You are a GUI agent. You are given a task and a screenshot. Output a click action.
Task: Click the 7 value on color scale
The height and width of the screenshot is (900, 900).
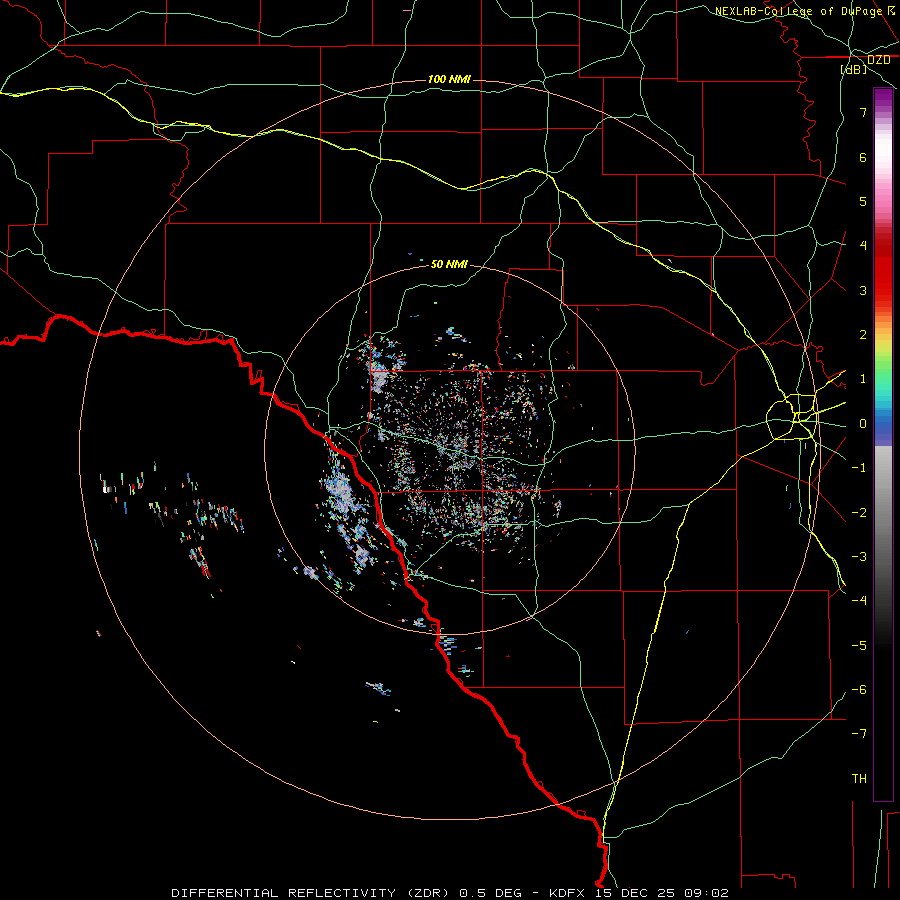click(863, 112)
